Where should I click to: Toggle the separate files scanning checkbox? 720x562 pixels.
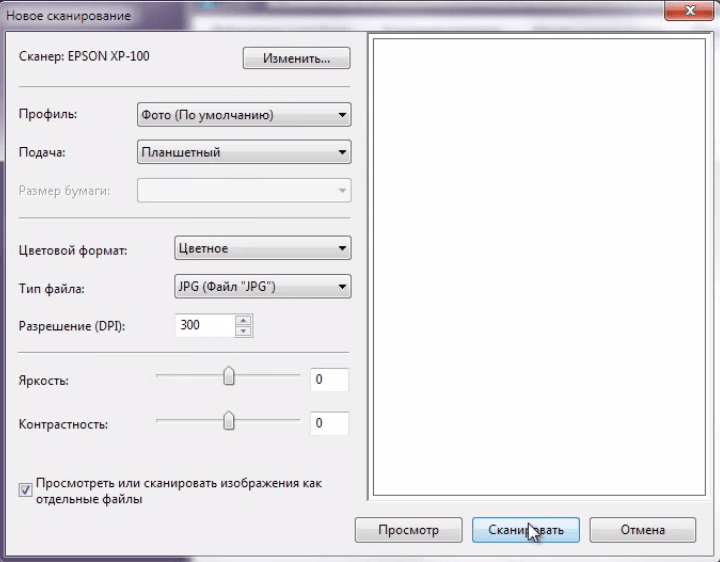click(25, 490)
